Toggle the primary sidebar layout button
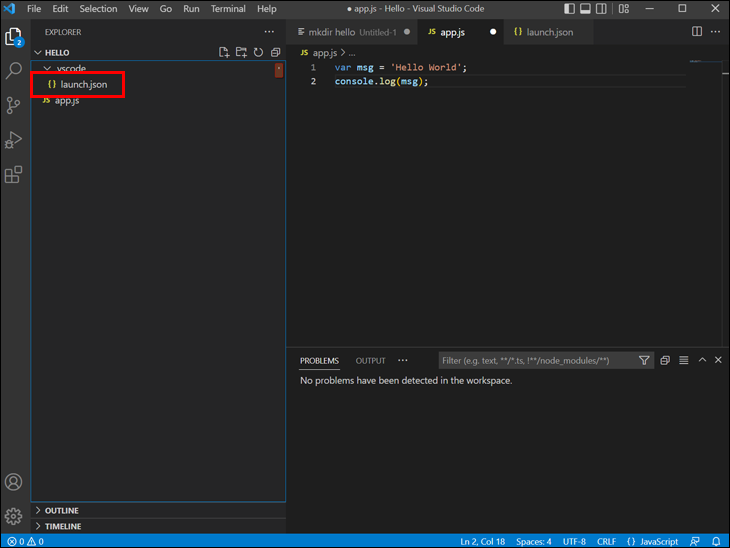This screenshot has height=548, width=730. pyautogui.click(x=569, y=9)
